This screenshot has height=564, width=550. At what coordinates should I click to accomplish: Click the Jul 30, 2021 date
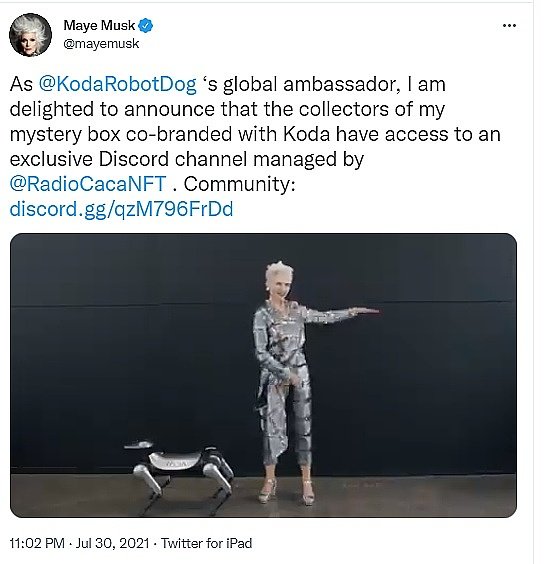[112, 543]
